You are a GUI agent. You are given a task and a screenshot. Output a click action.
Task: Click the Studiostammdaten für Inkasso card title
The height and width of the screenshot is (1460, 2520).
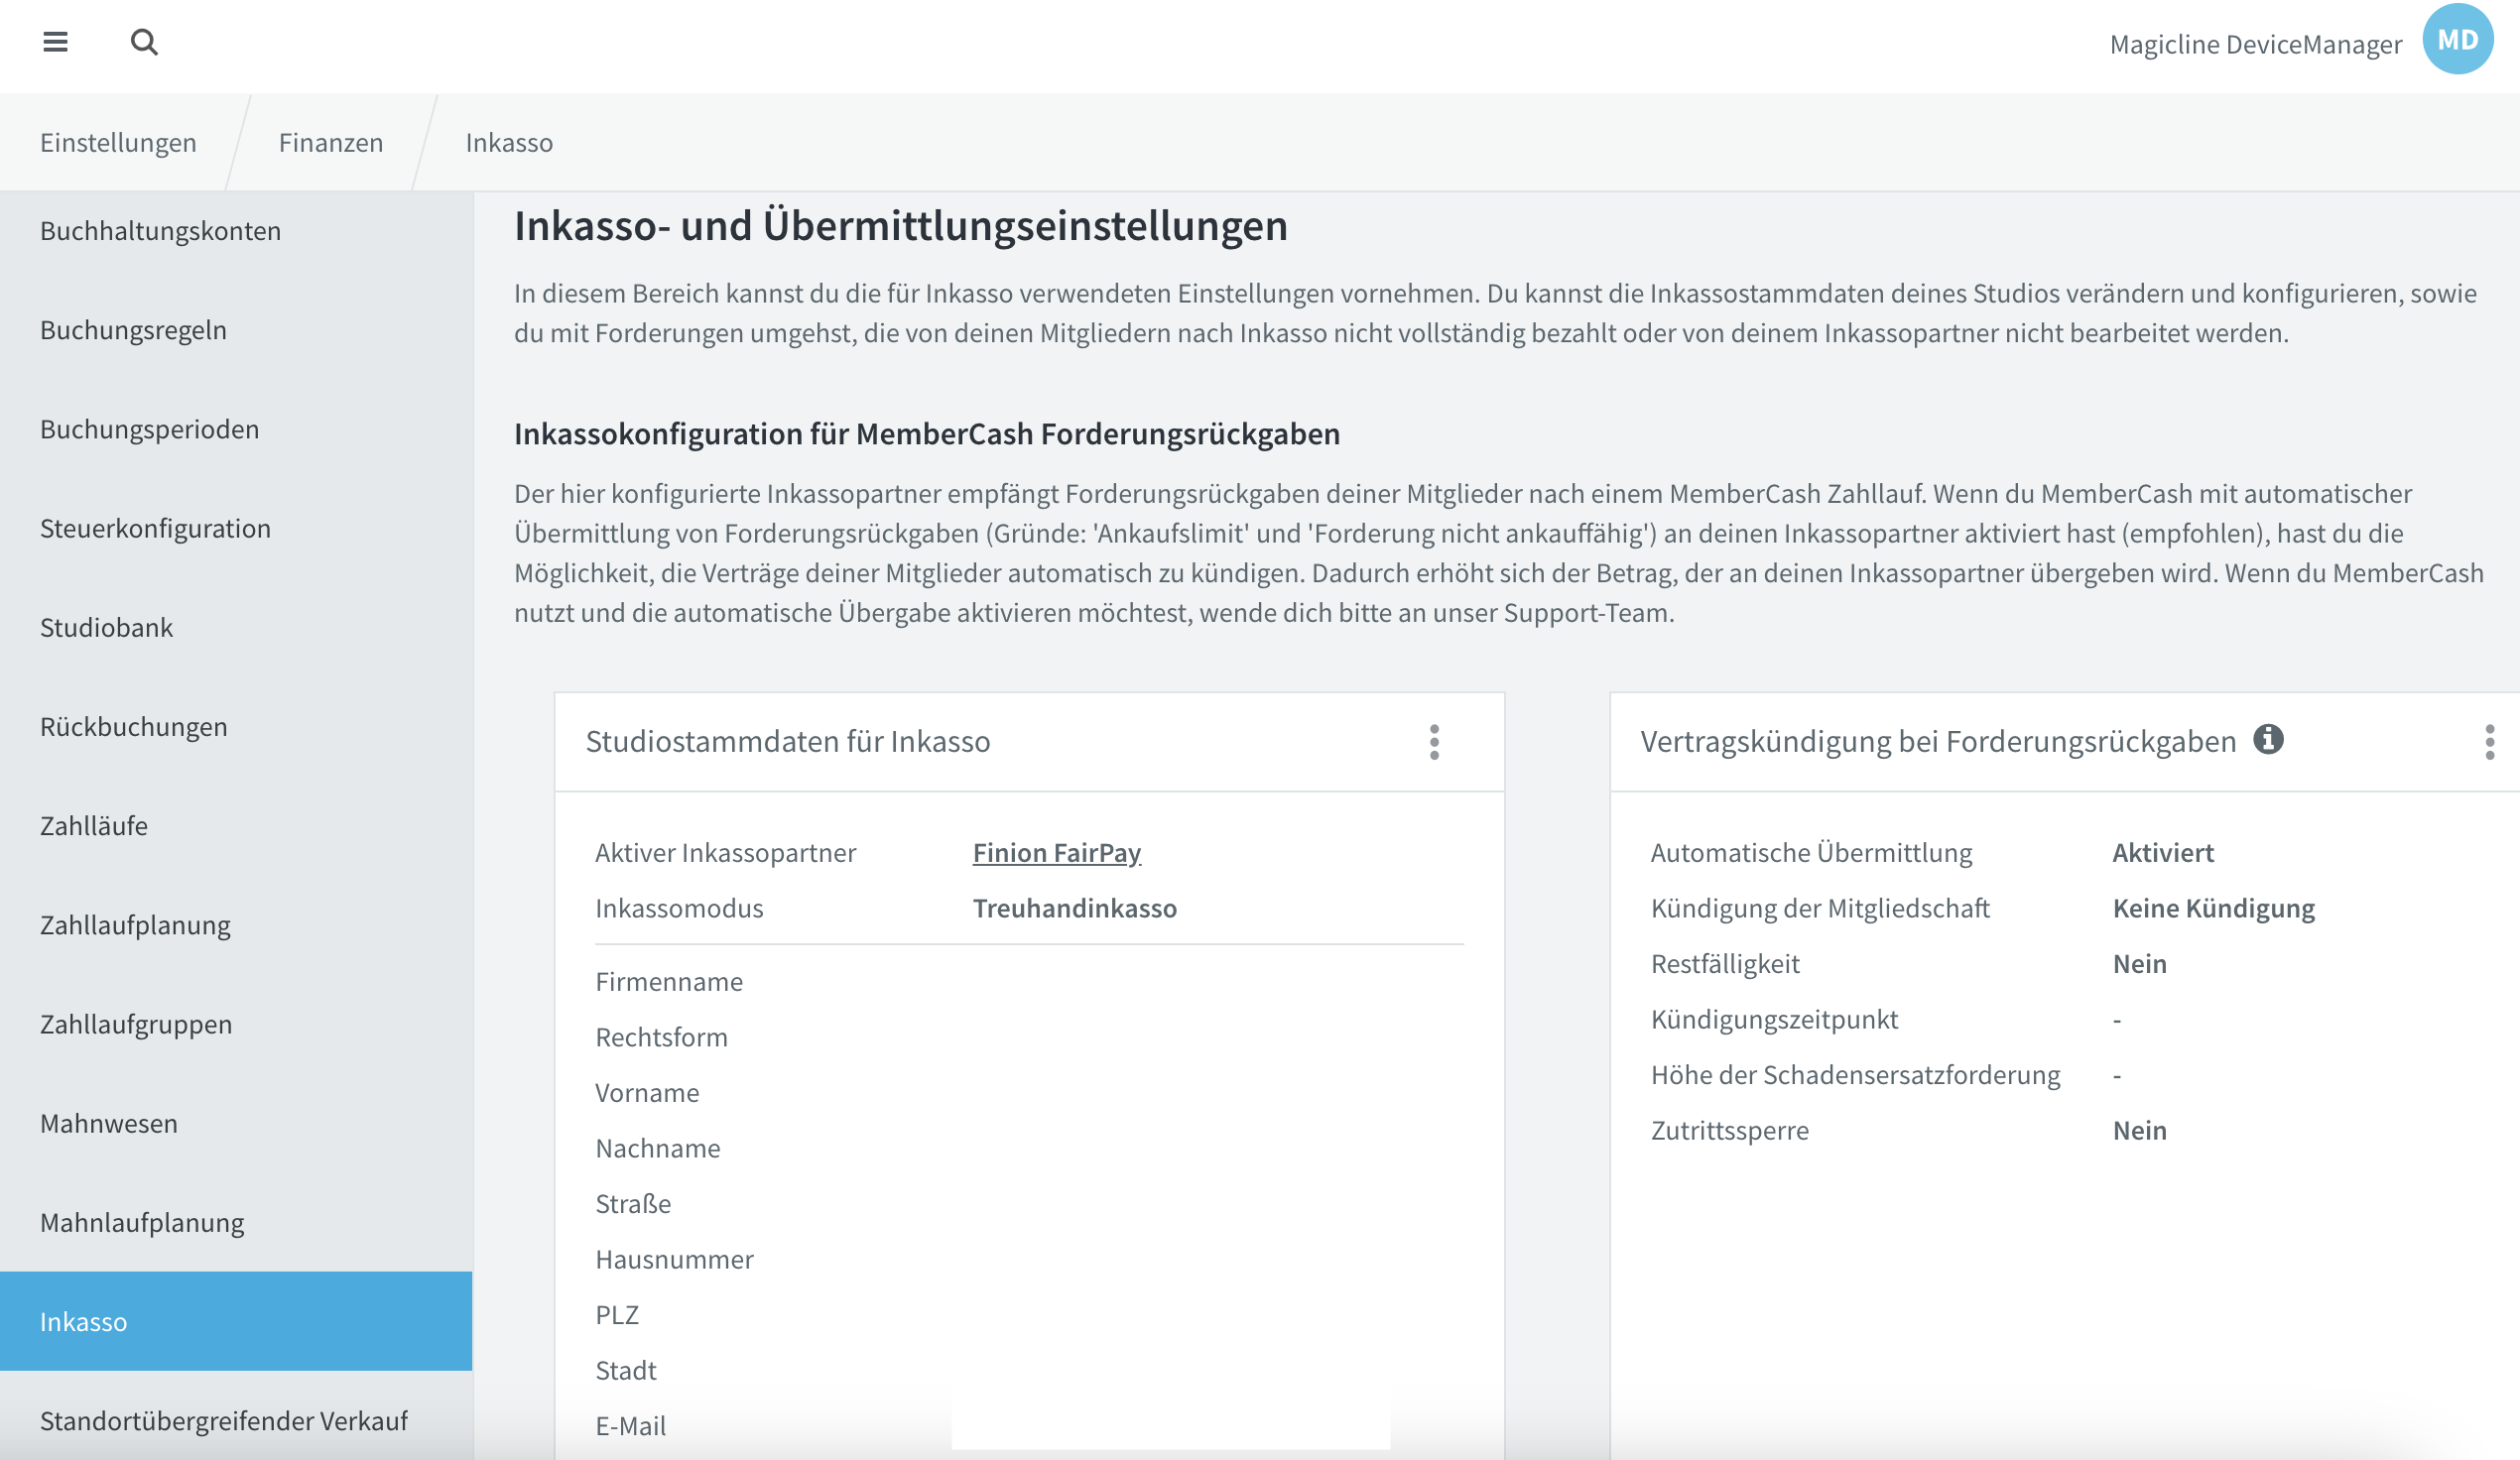point(788,741)
